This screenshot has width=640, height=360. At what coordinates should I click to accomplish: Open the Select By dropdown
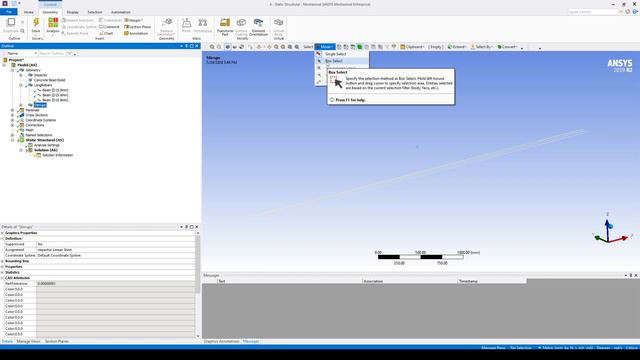point(482,47)
